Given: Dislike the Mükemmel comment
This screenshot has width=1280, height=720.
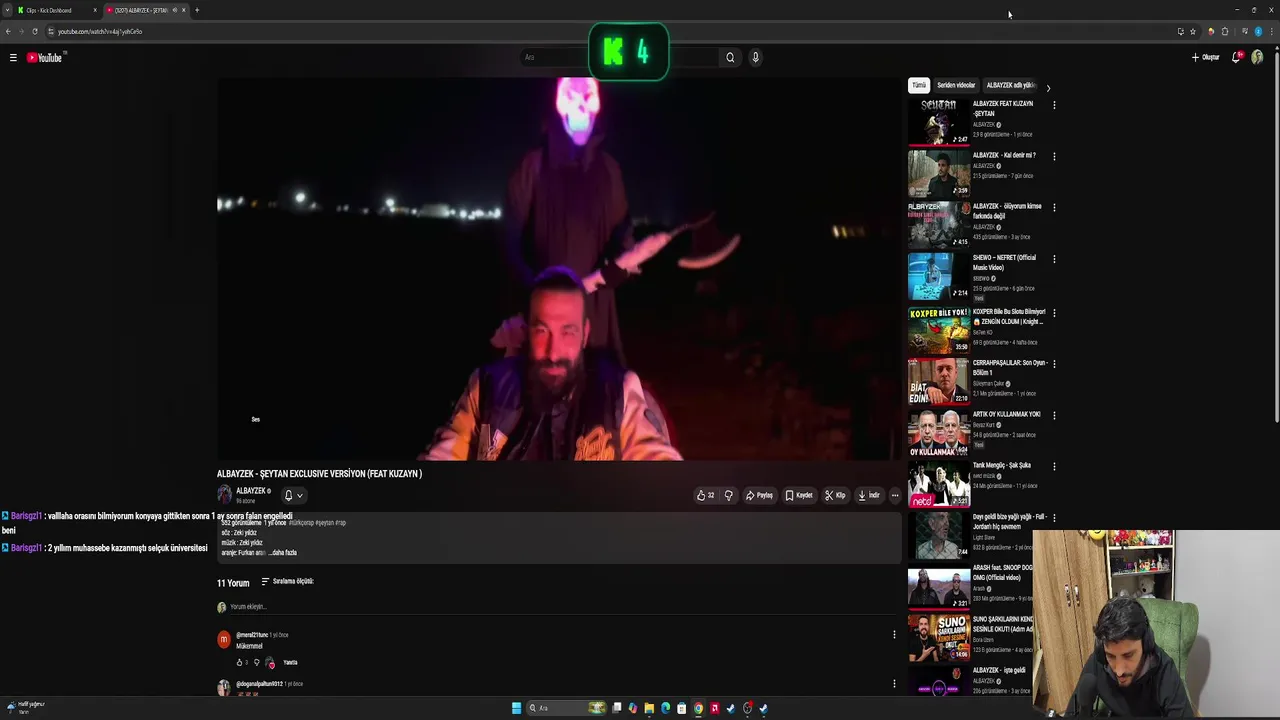Looking at the screenshot, I should [257, 662].
